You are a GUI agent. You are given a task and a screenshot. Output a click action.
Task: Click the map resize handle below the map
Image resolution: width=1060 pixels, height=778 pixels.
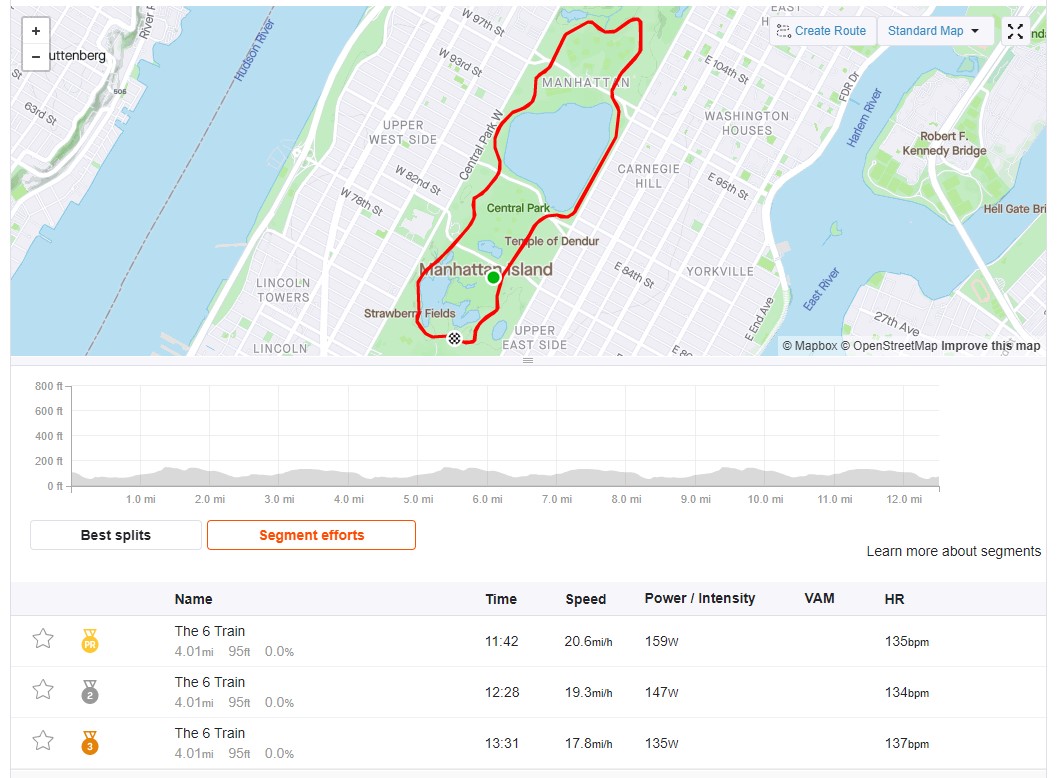pyautogui.click(x=528, y=361)
